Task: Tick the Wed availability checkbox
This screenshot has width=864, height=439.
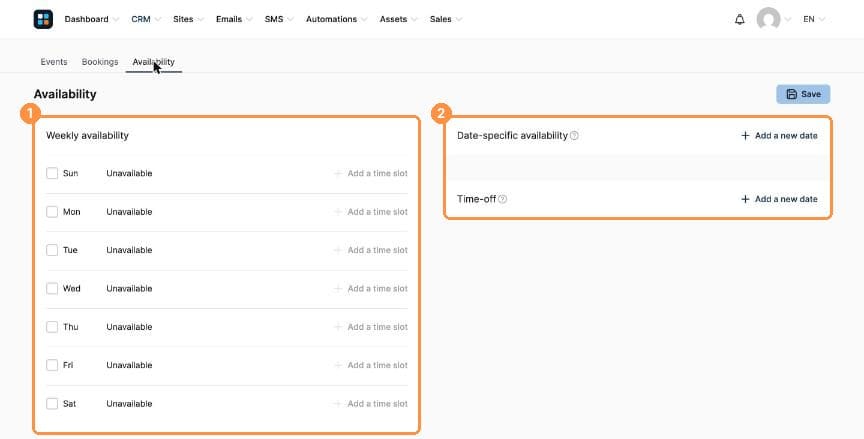Action: [x=52, y=289]
